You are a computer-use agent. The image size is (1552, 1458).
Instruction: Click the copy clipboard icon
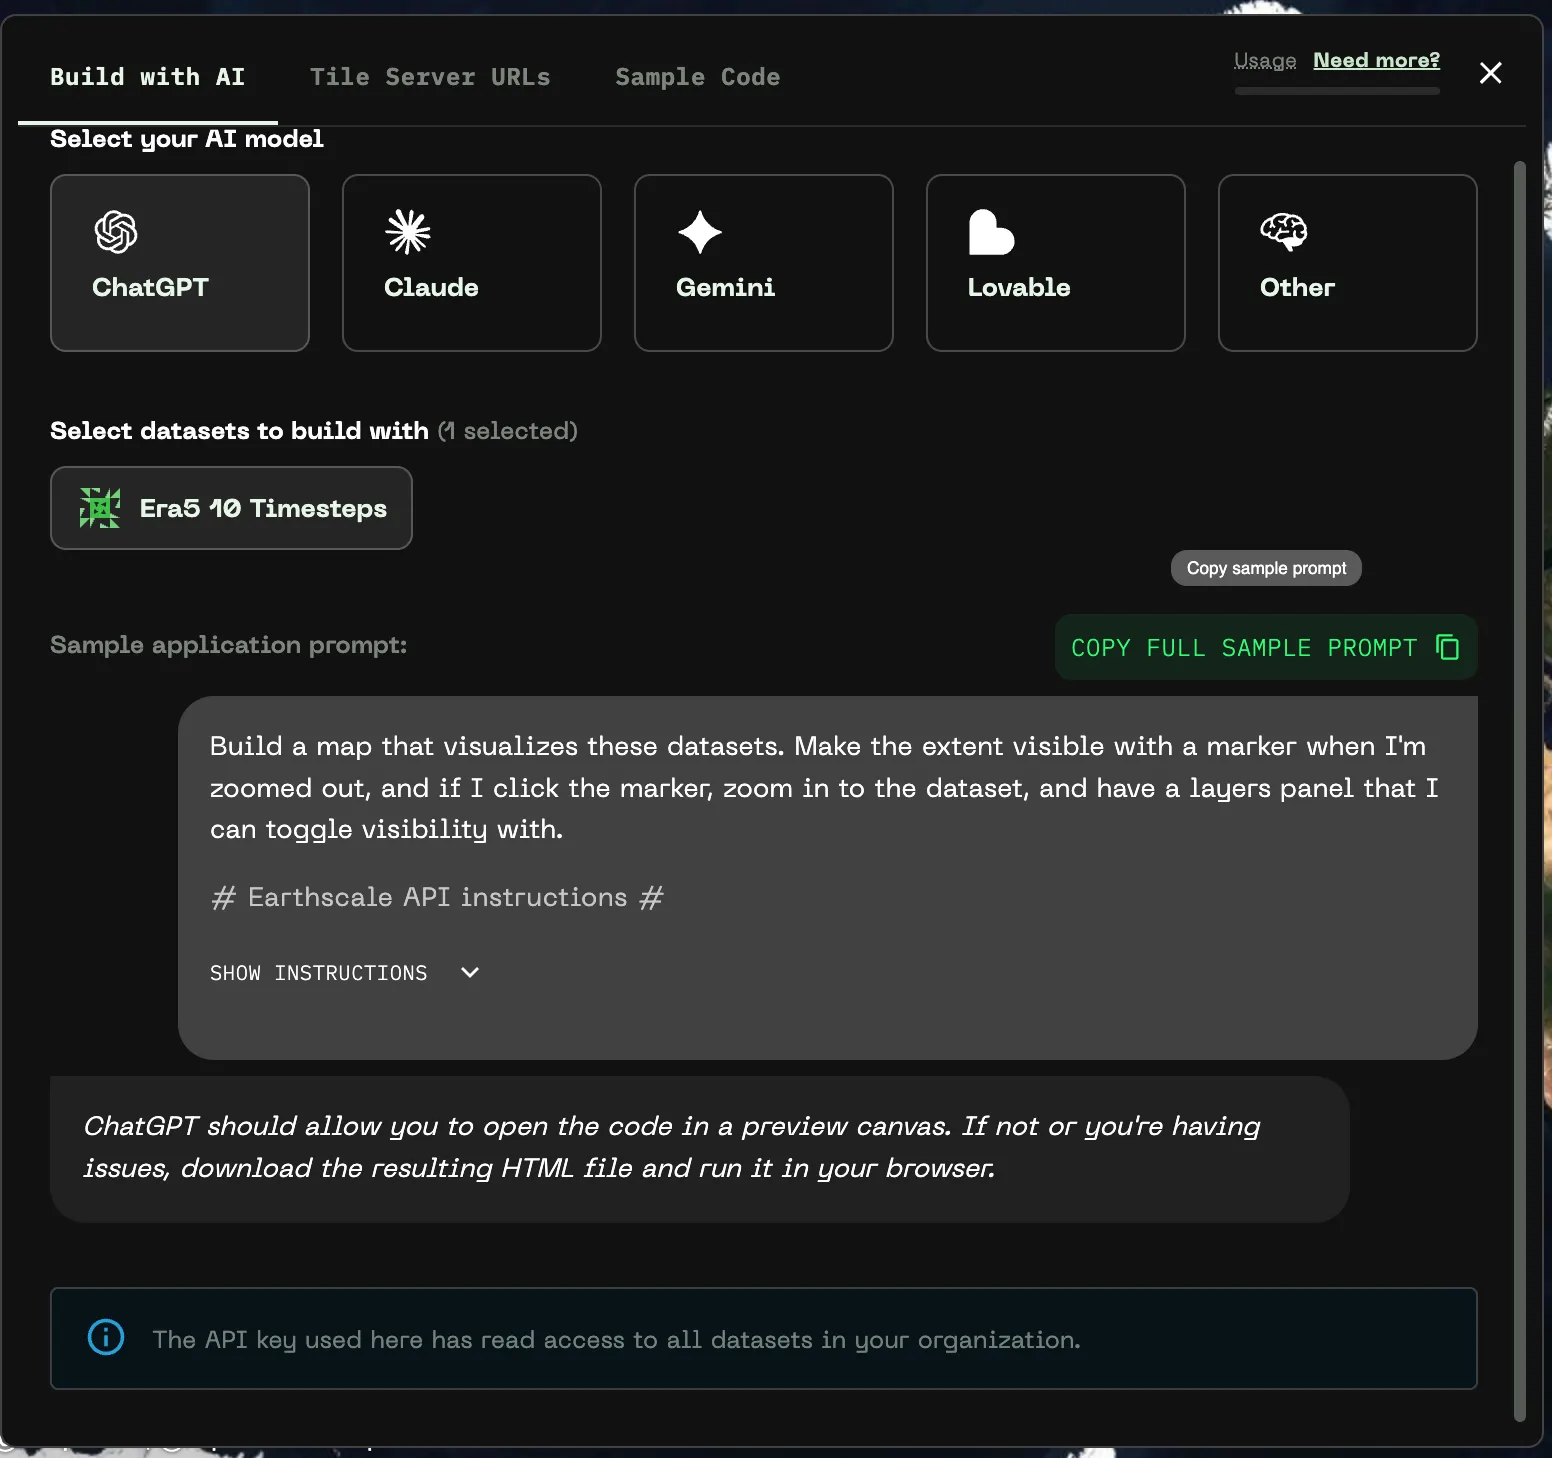pyautogui.click(x=1447, y=647)
